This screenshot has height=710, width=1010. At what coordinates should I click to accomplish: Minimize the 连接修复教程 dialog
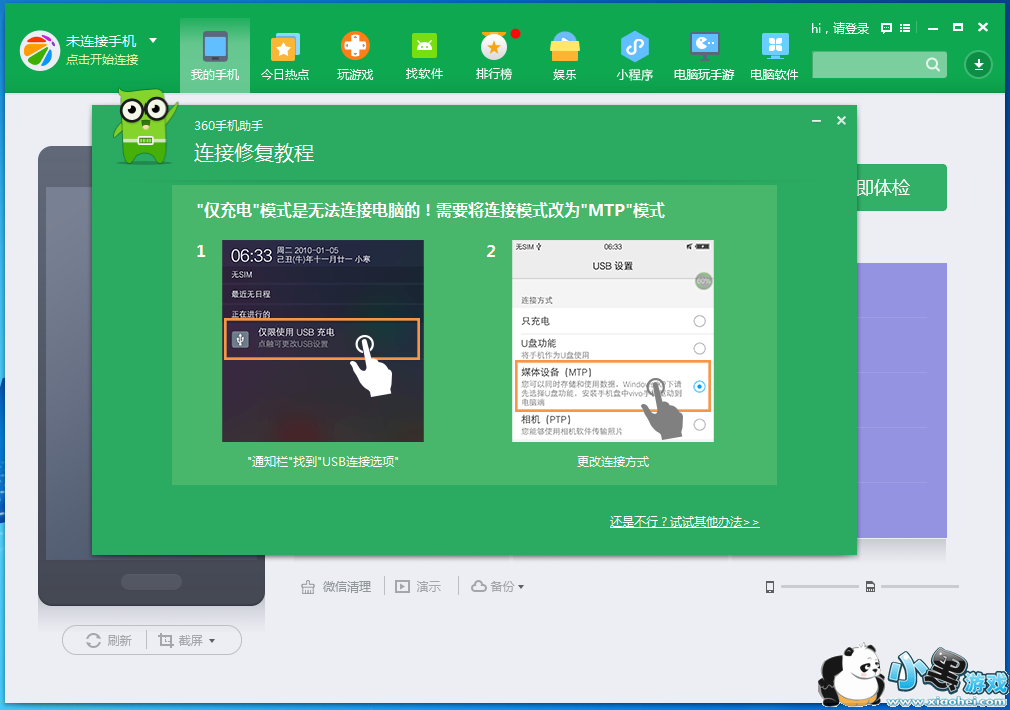(x=816, y=120)
